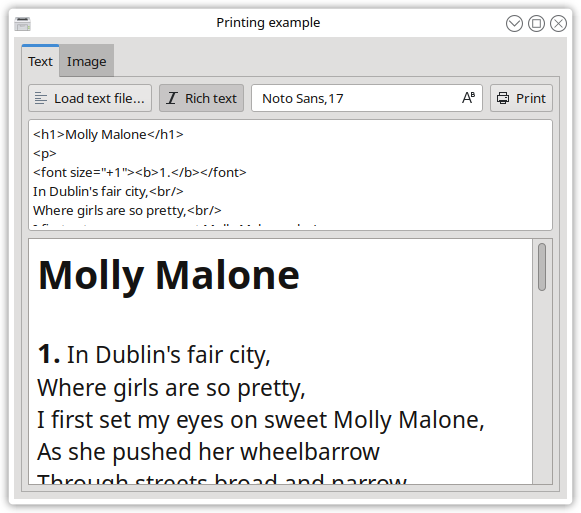The image size is (581, 513).
Task: Click the Noto Sans,17 font field
Action: point(367,98)
